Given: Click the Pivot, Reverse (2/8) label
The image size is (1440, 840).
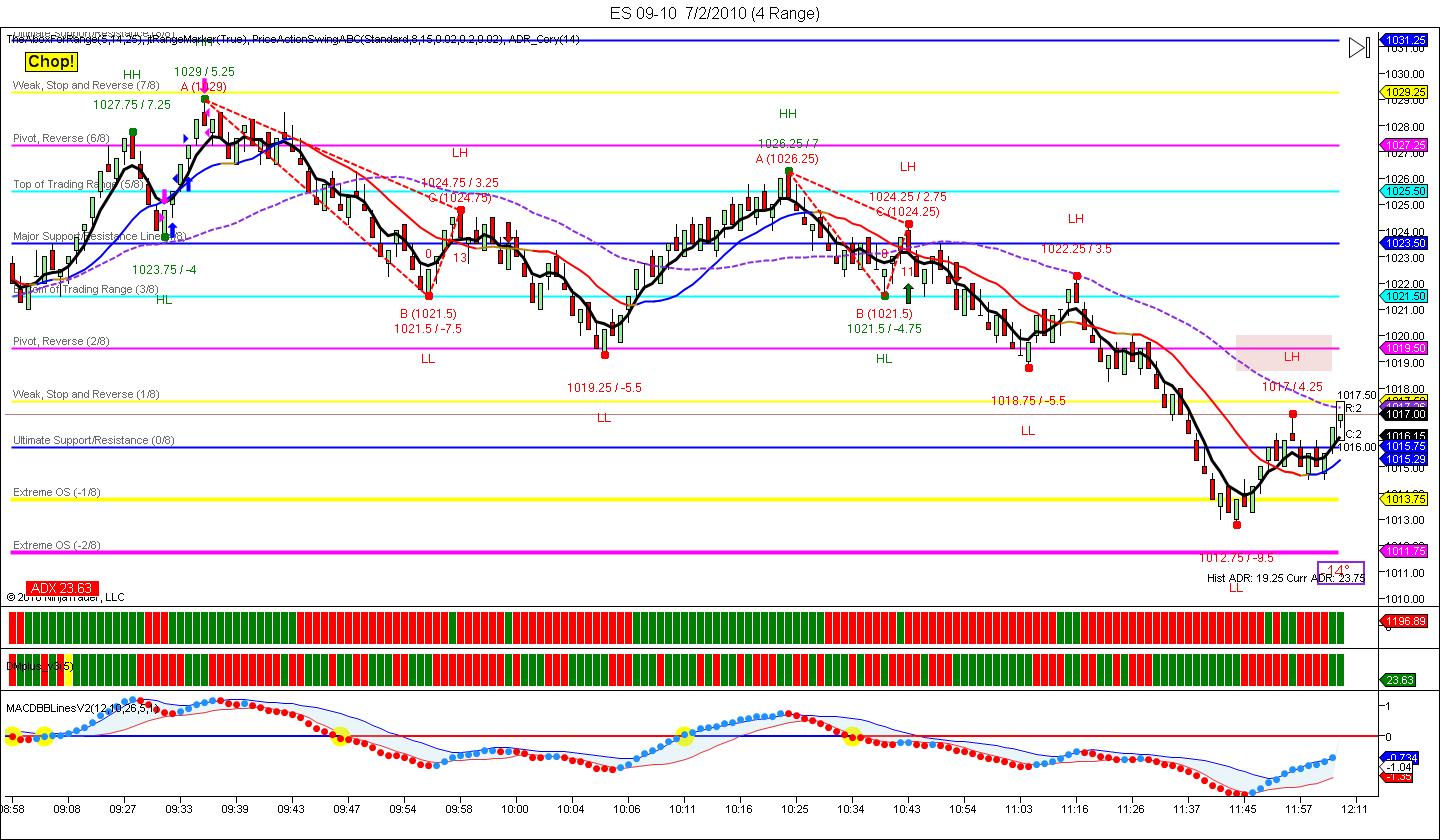Looking at the screenshot, I should (75, 341).
